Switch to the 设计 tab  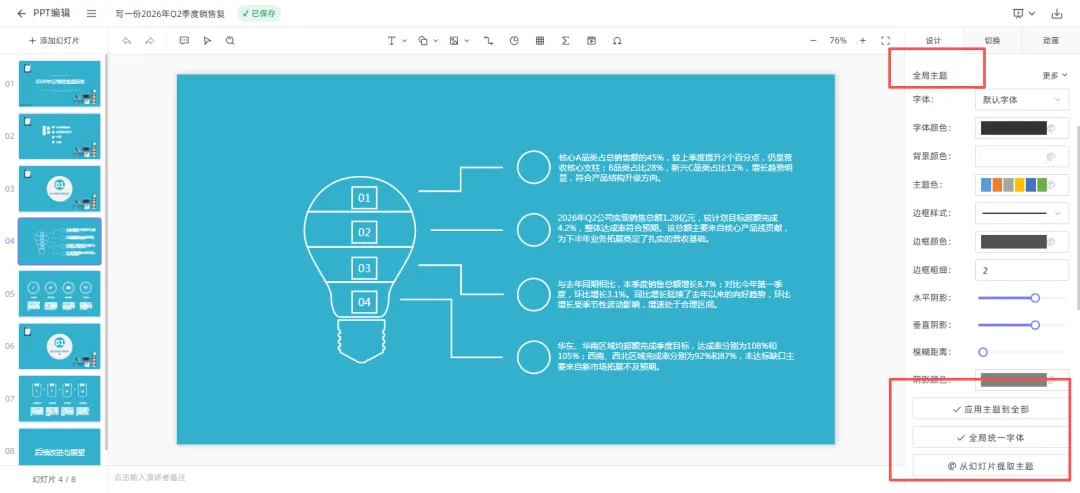coord(933,41)
